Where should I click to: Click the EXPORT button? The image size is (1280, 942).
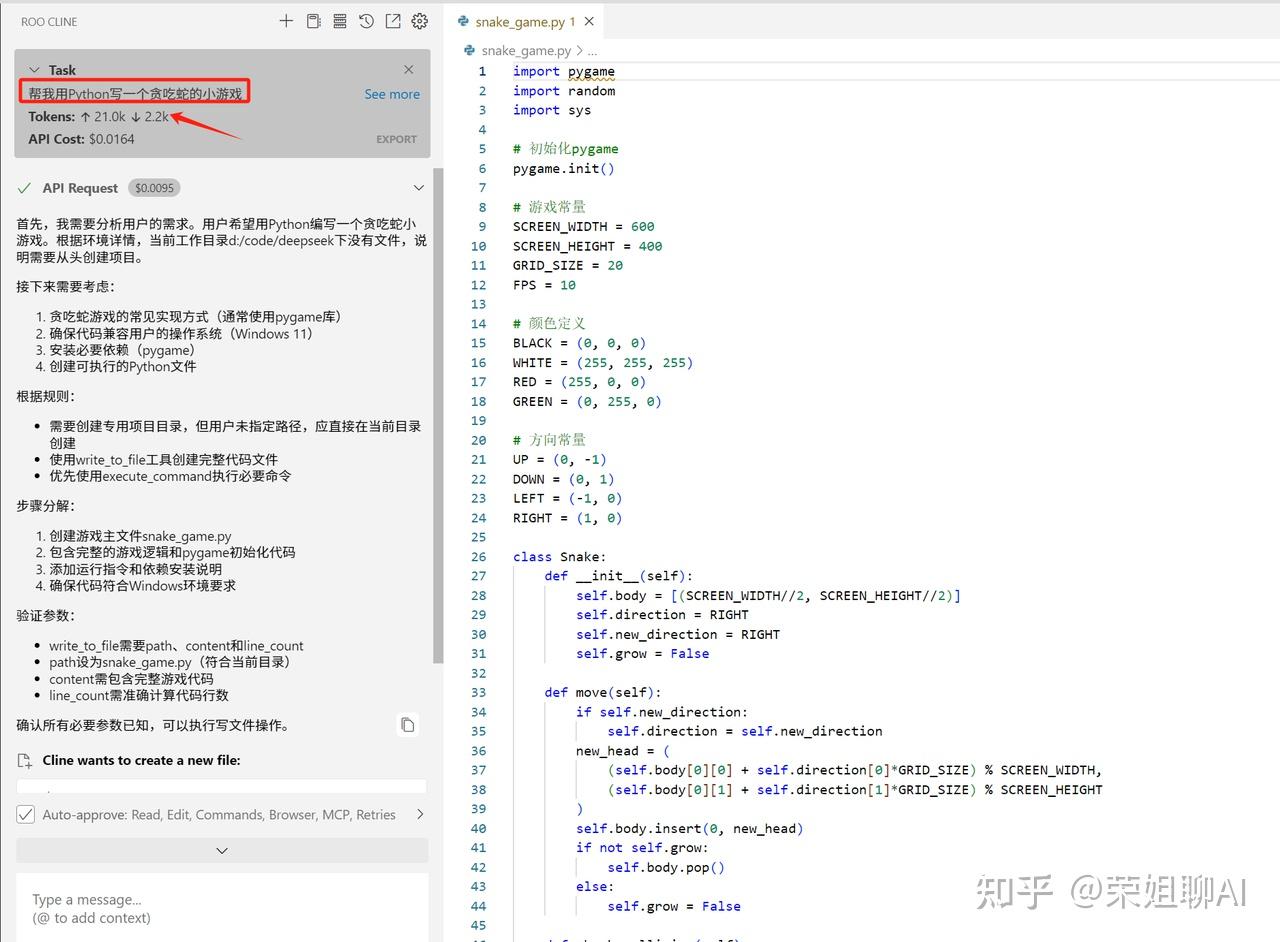point(396,139)
